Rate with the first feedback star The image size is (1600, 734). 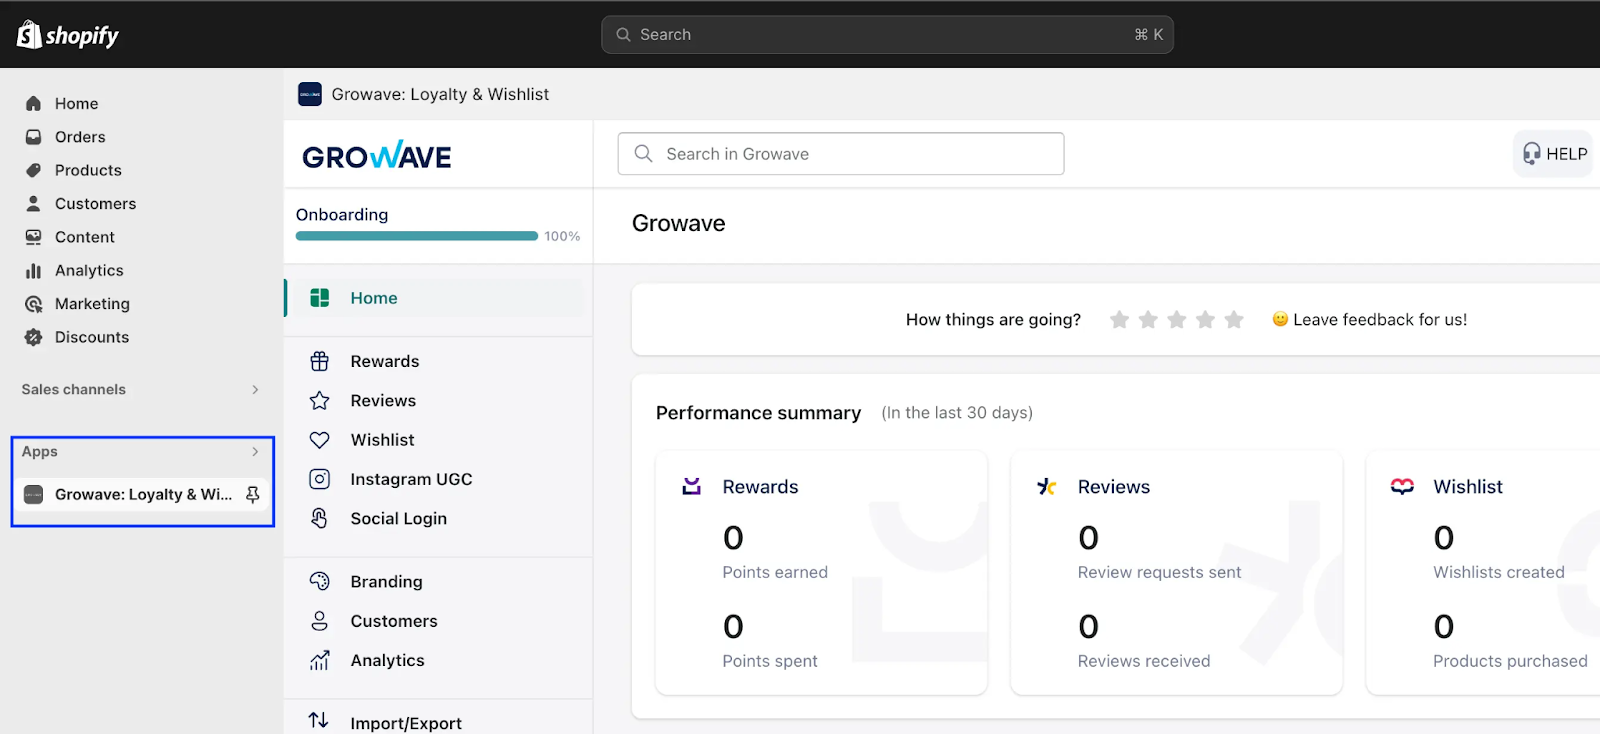click(1119, 319)
